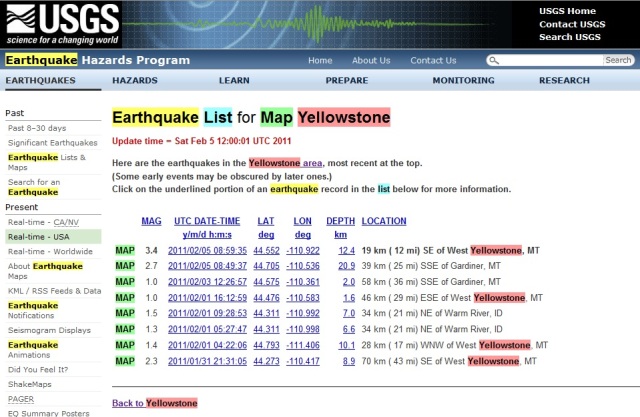Click MAP for the magnitude 3.4 quake
640x417 pixels.
click(x=125, y=250)
